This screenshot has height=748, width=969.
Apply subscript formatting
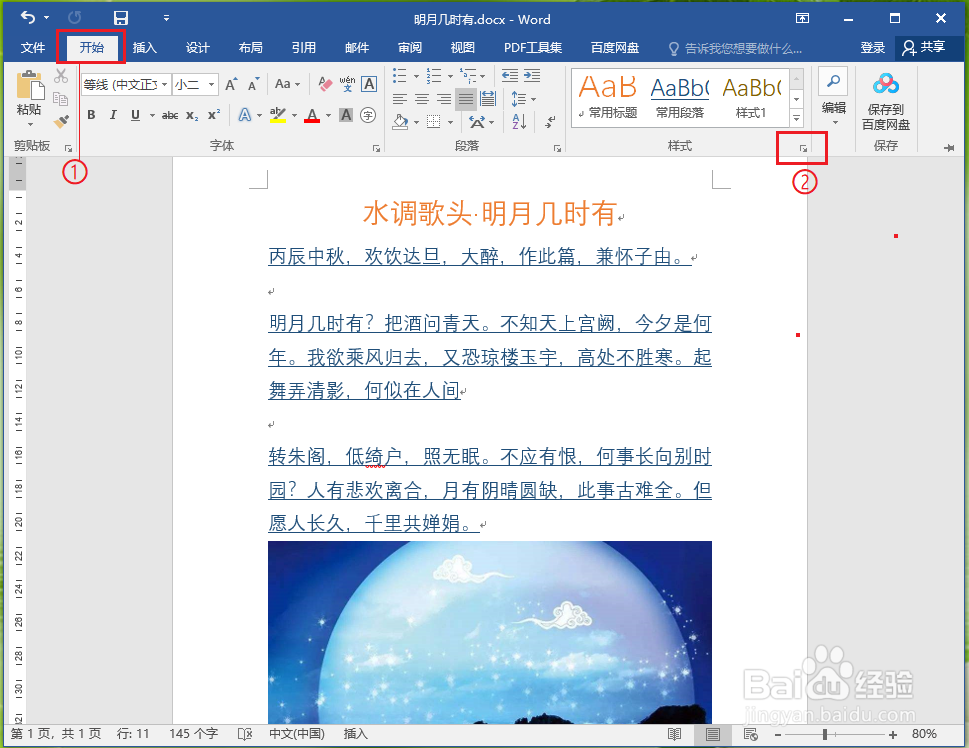point(192,116)
